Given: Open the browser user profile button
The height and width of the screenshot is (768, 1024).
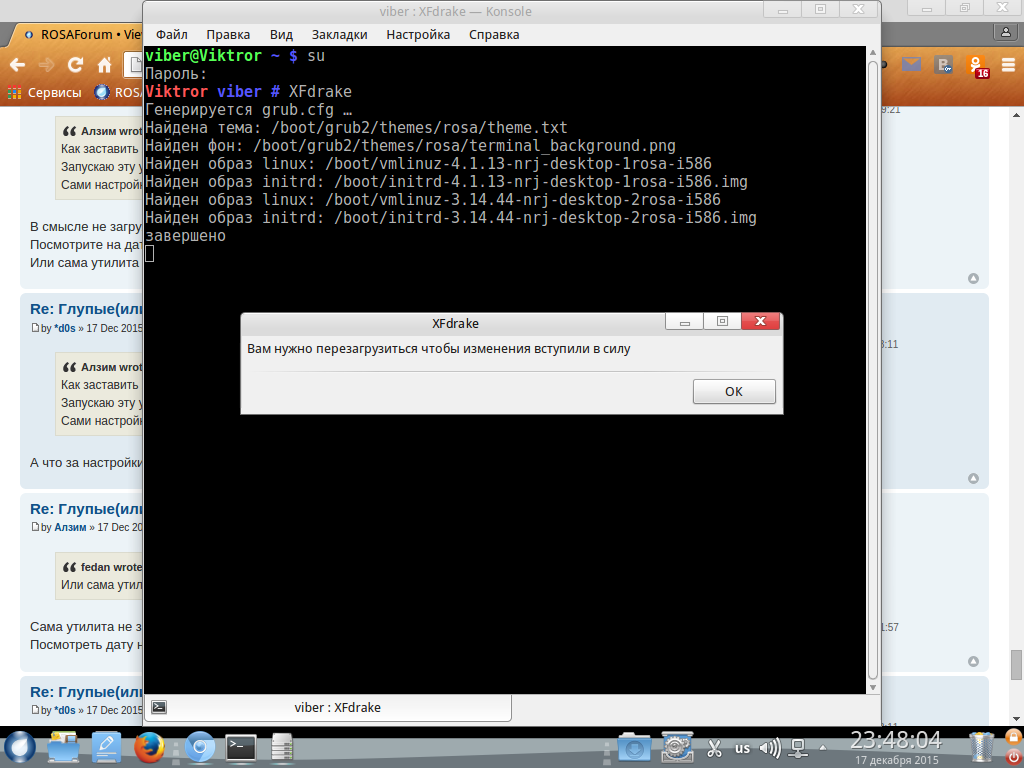Looking at the screenshot, I should 1004,31.
